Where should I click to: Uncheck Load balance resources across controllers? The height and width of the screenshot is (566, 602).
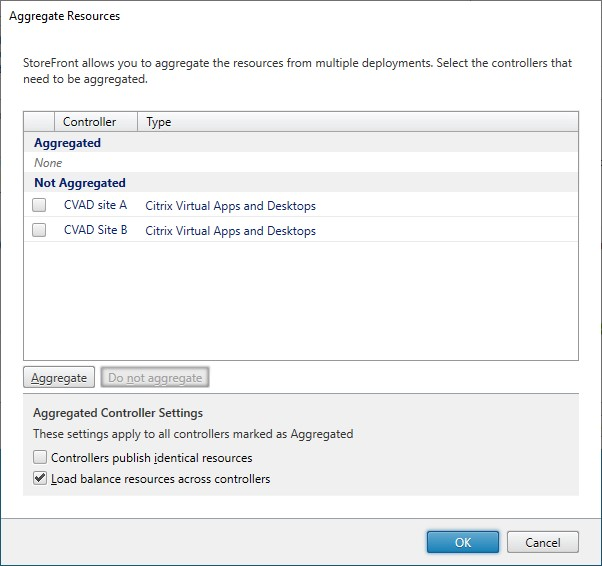[40, 479]
